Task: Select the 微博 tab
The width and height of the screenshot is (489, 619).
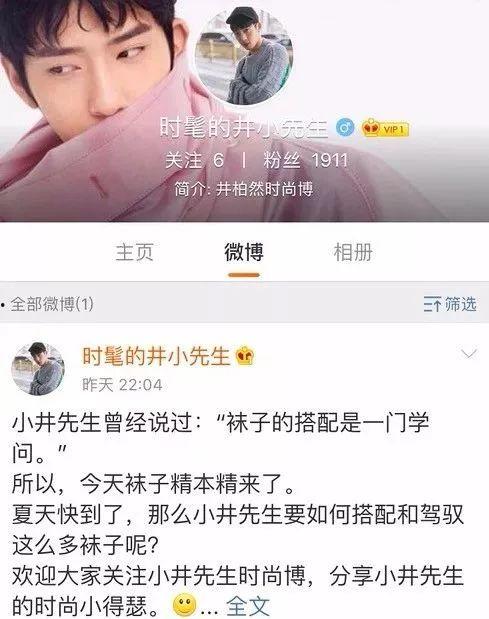Action: [244, 252]
